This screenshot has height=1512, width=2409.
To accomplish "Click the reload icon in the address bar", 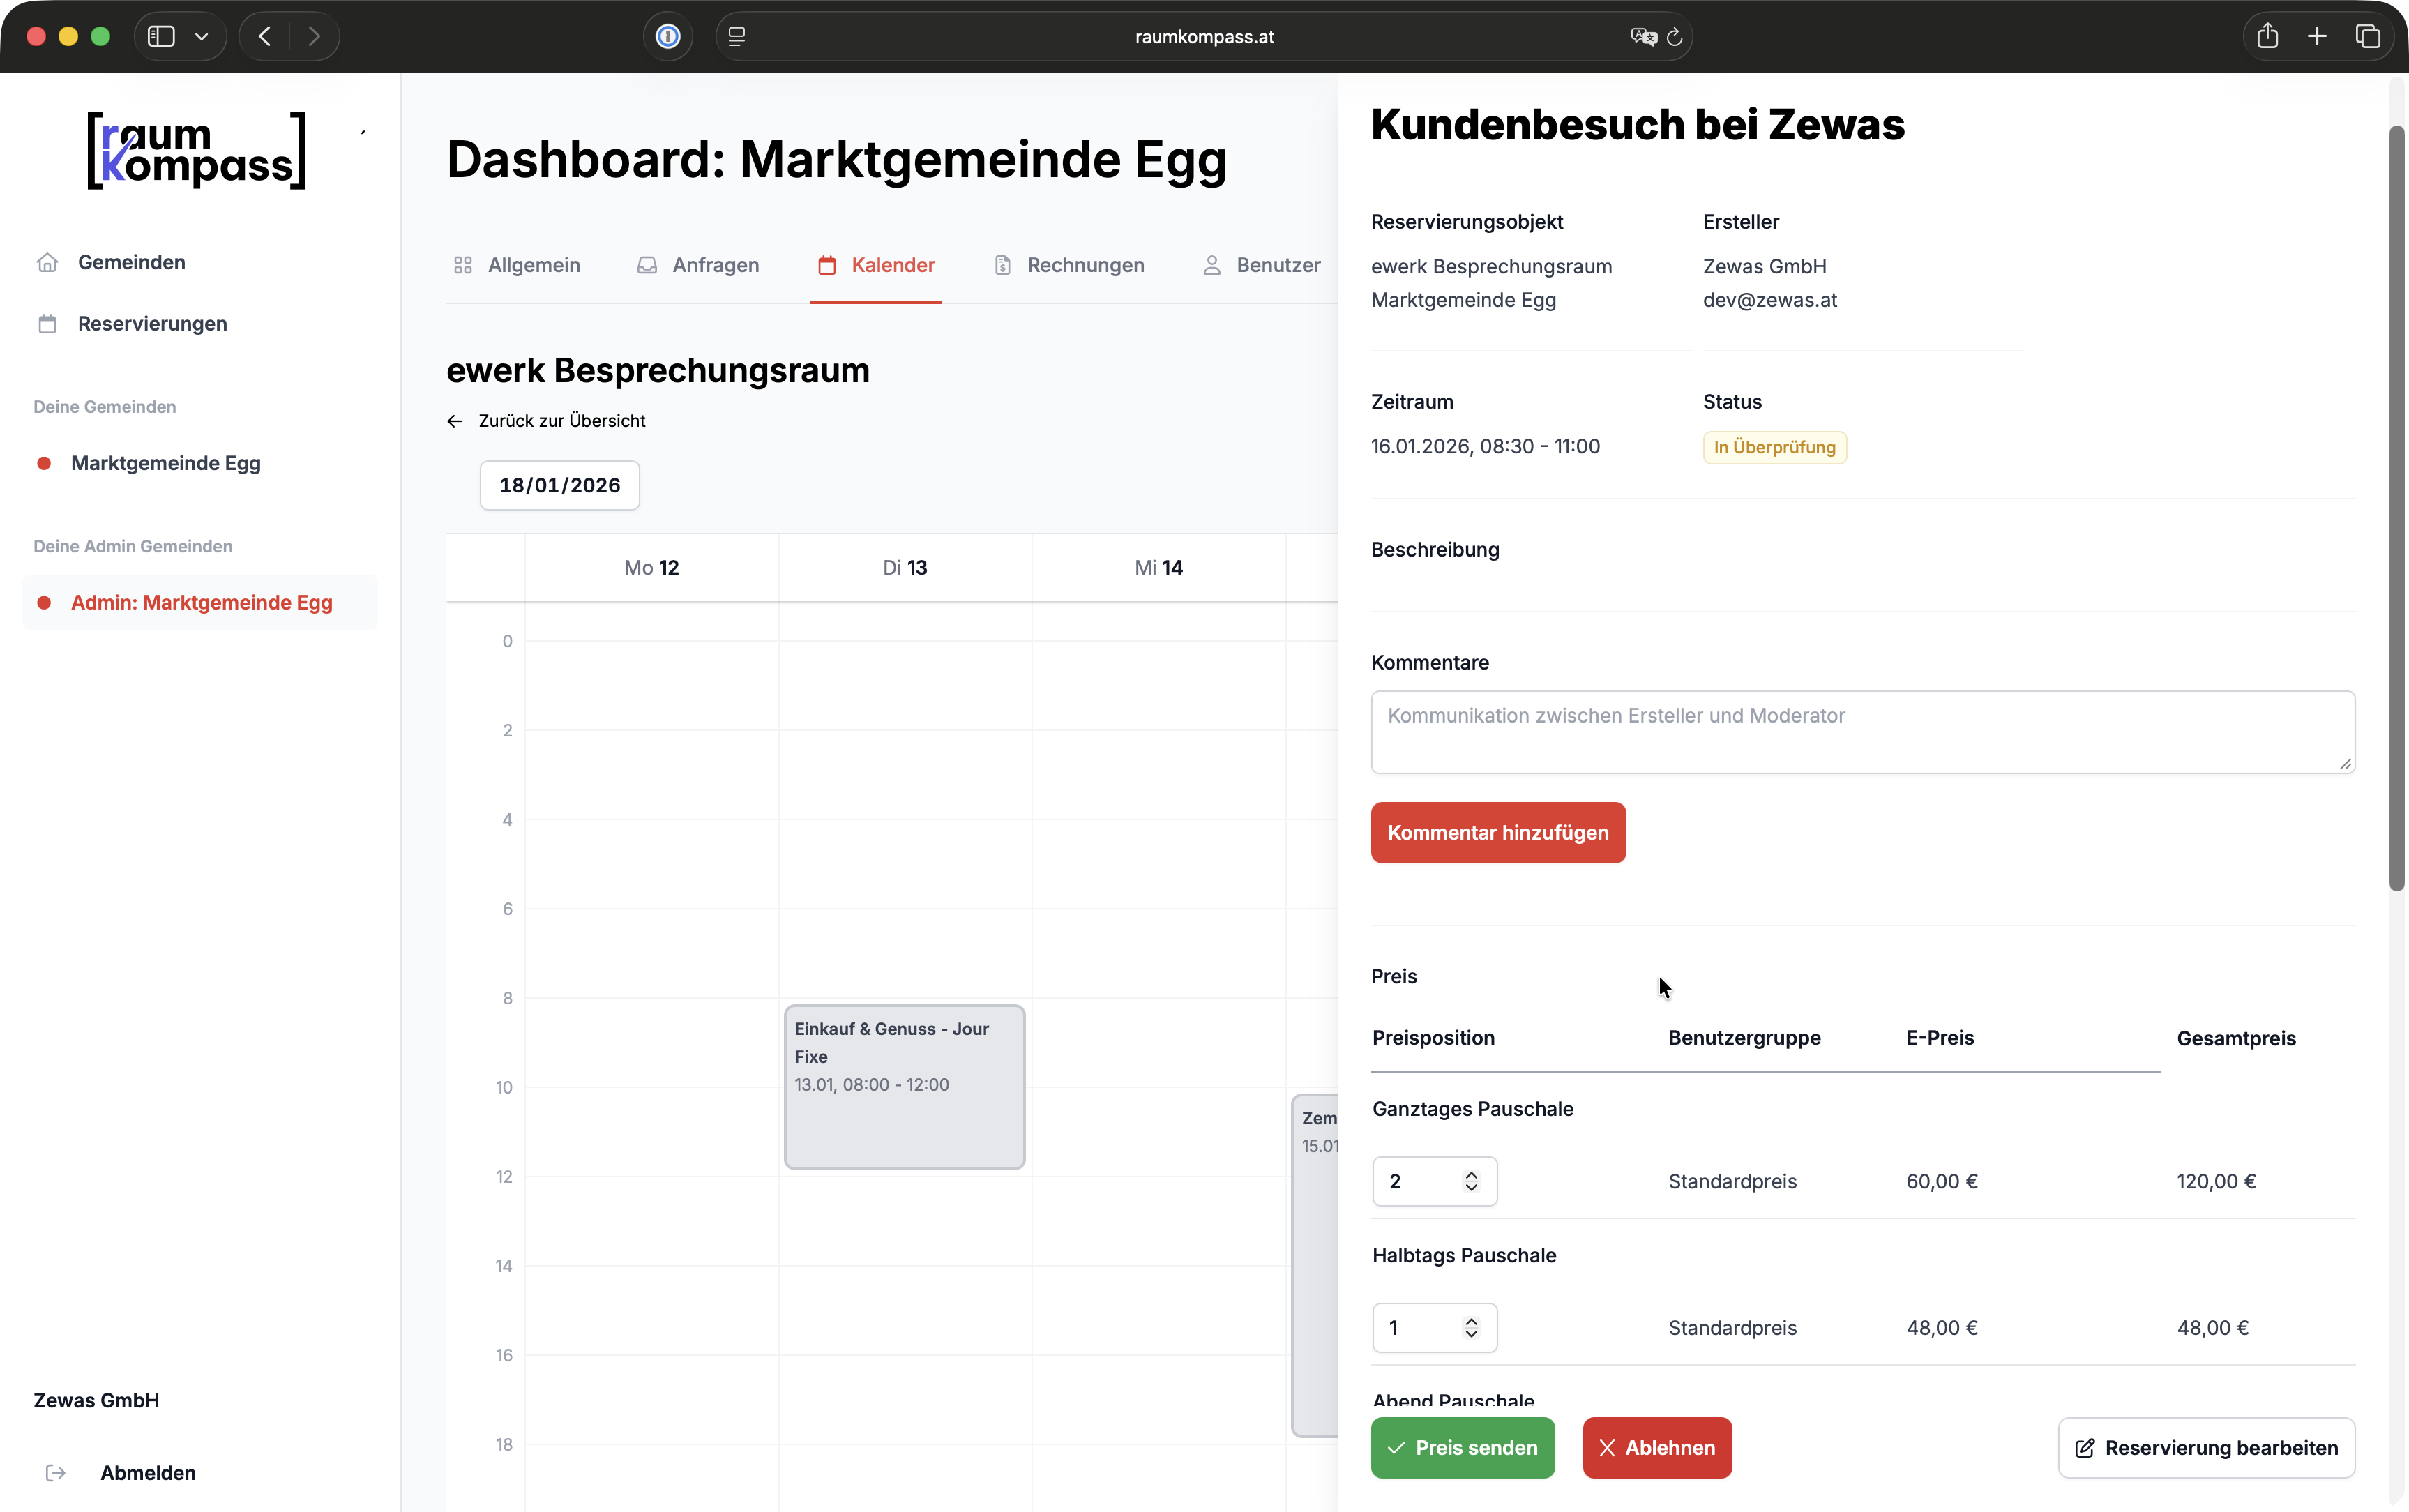I will [1675, 36].
